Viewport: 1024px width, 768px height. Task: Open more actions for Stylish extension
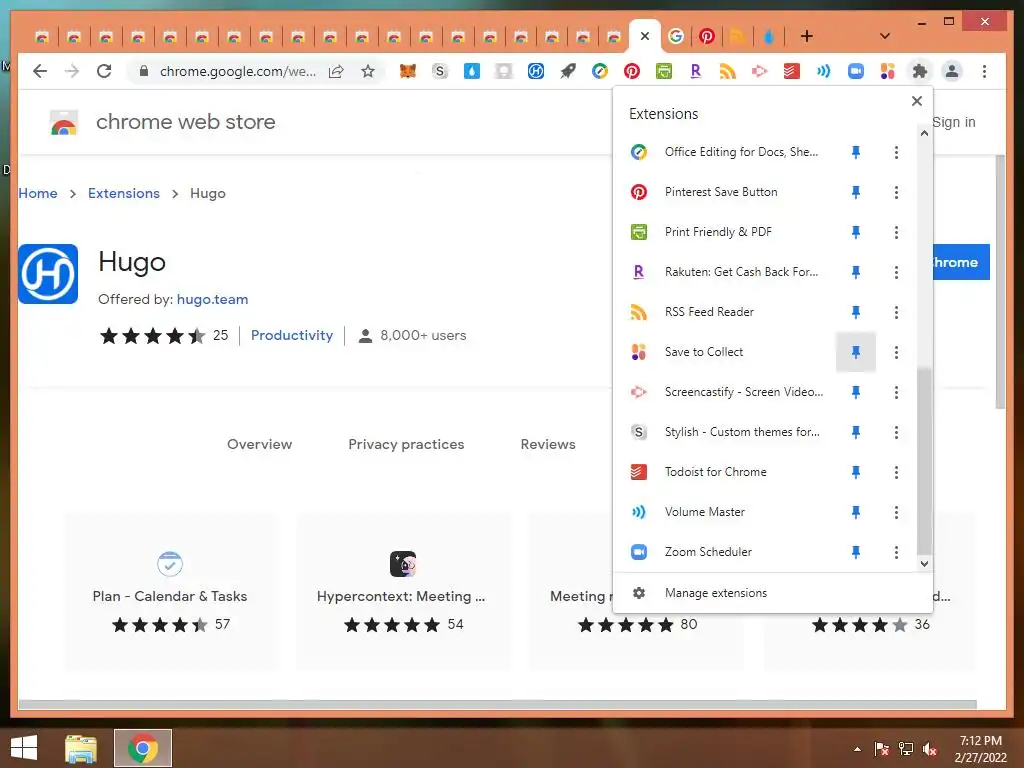pos(896,432)
